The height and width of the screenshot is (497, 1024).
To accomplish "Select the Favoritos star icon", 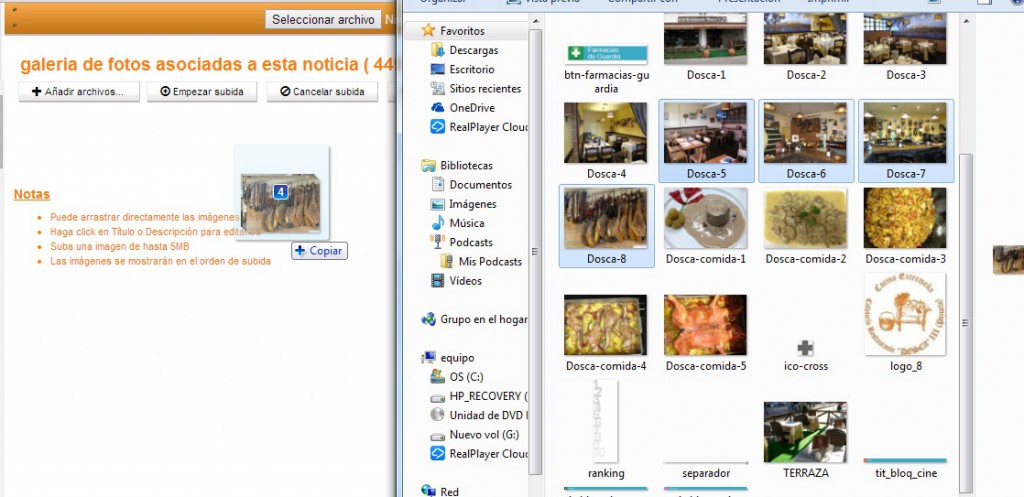I will pos(428,31).
